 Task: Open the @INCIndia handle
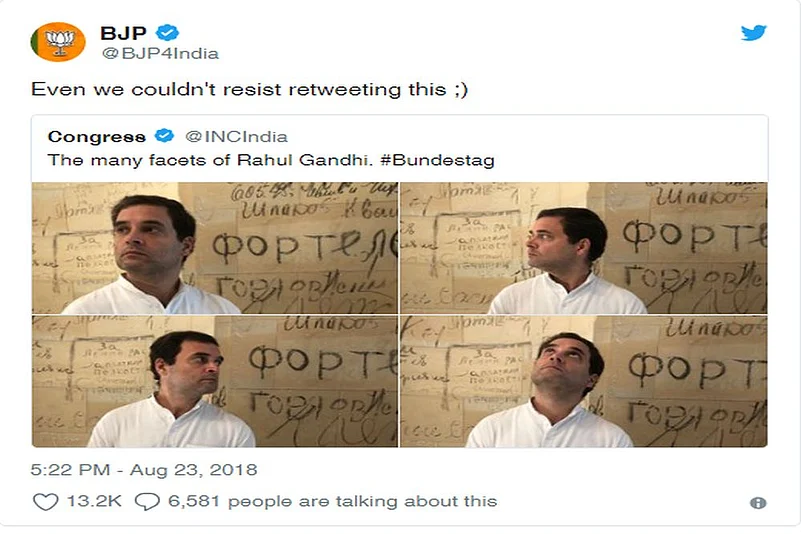coord(234,136)
